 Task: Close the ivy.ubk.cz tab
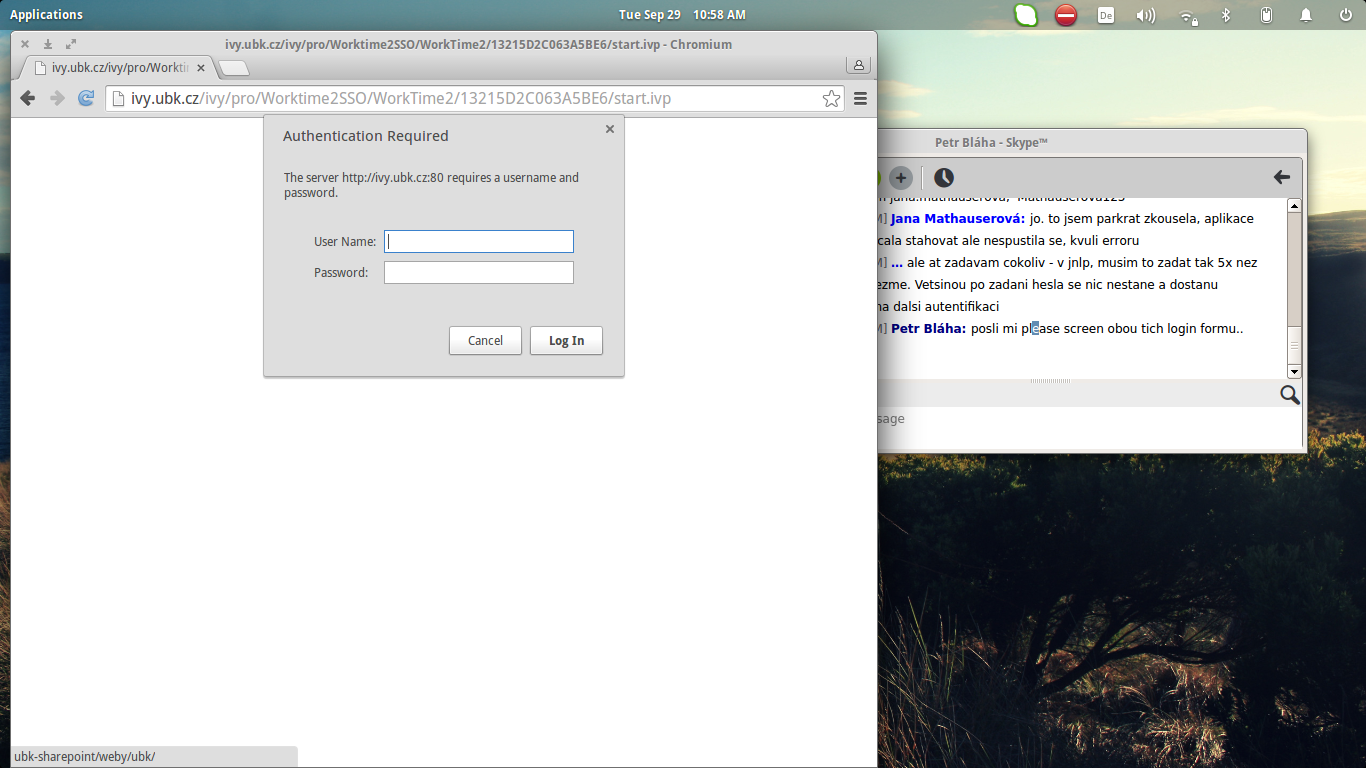tap(201, 68)
